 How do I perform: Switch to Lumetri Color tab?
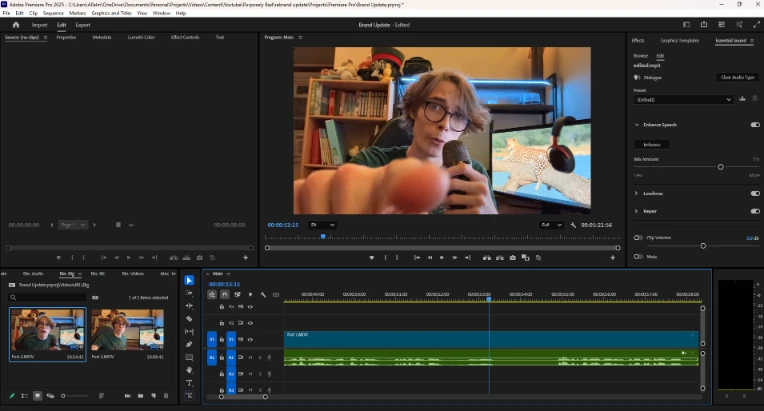point(141,37)
